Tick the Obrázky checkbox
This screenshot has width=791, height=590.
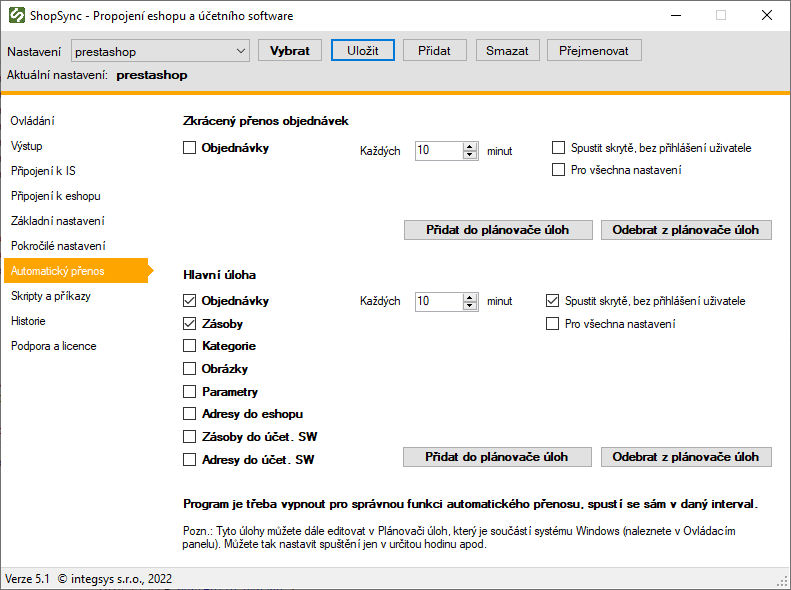(x=190, y=369)
